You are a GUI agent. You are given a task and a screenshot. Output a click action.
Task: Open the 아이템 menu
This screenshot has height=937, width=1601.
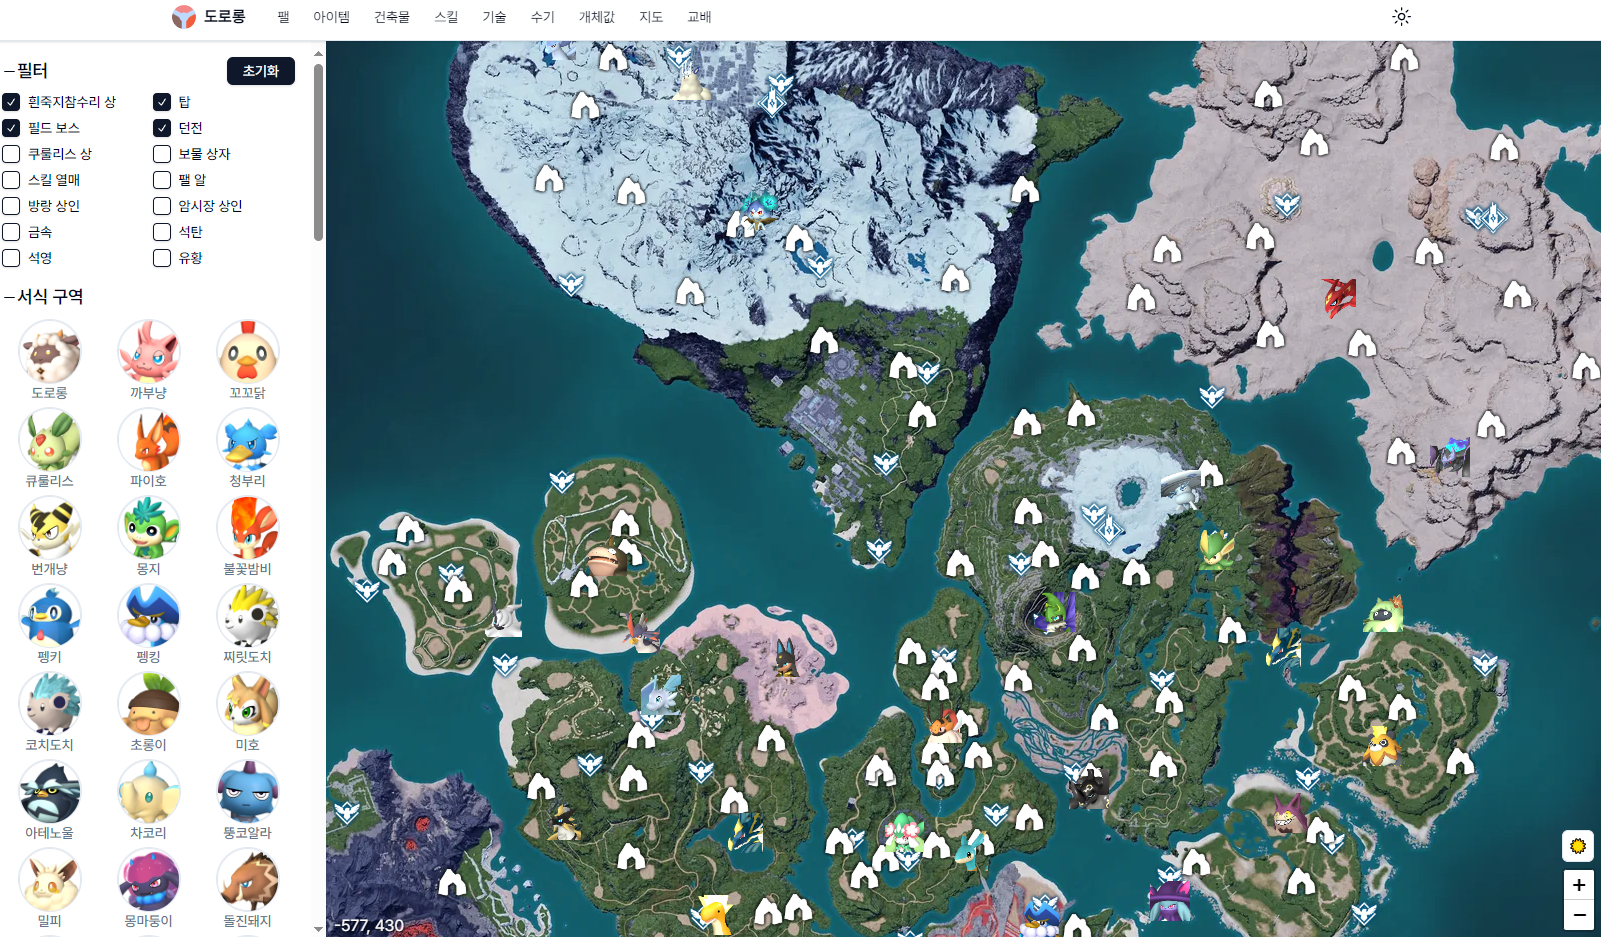[331, 17]
